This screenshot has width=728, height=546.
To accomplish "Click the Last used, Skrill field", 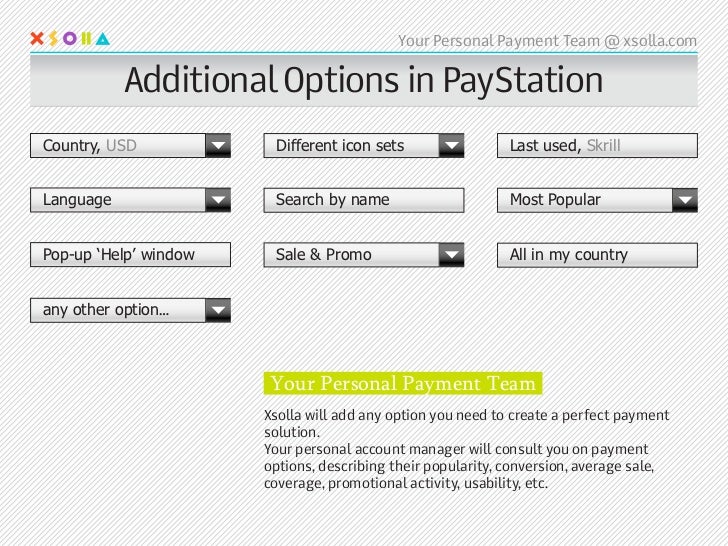I will click(597, 146).
